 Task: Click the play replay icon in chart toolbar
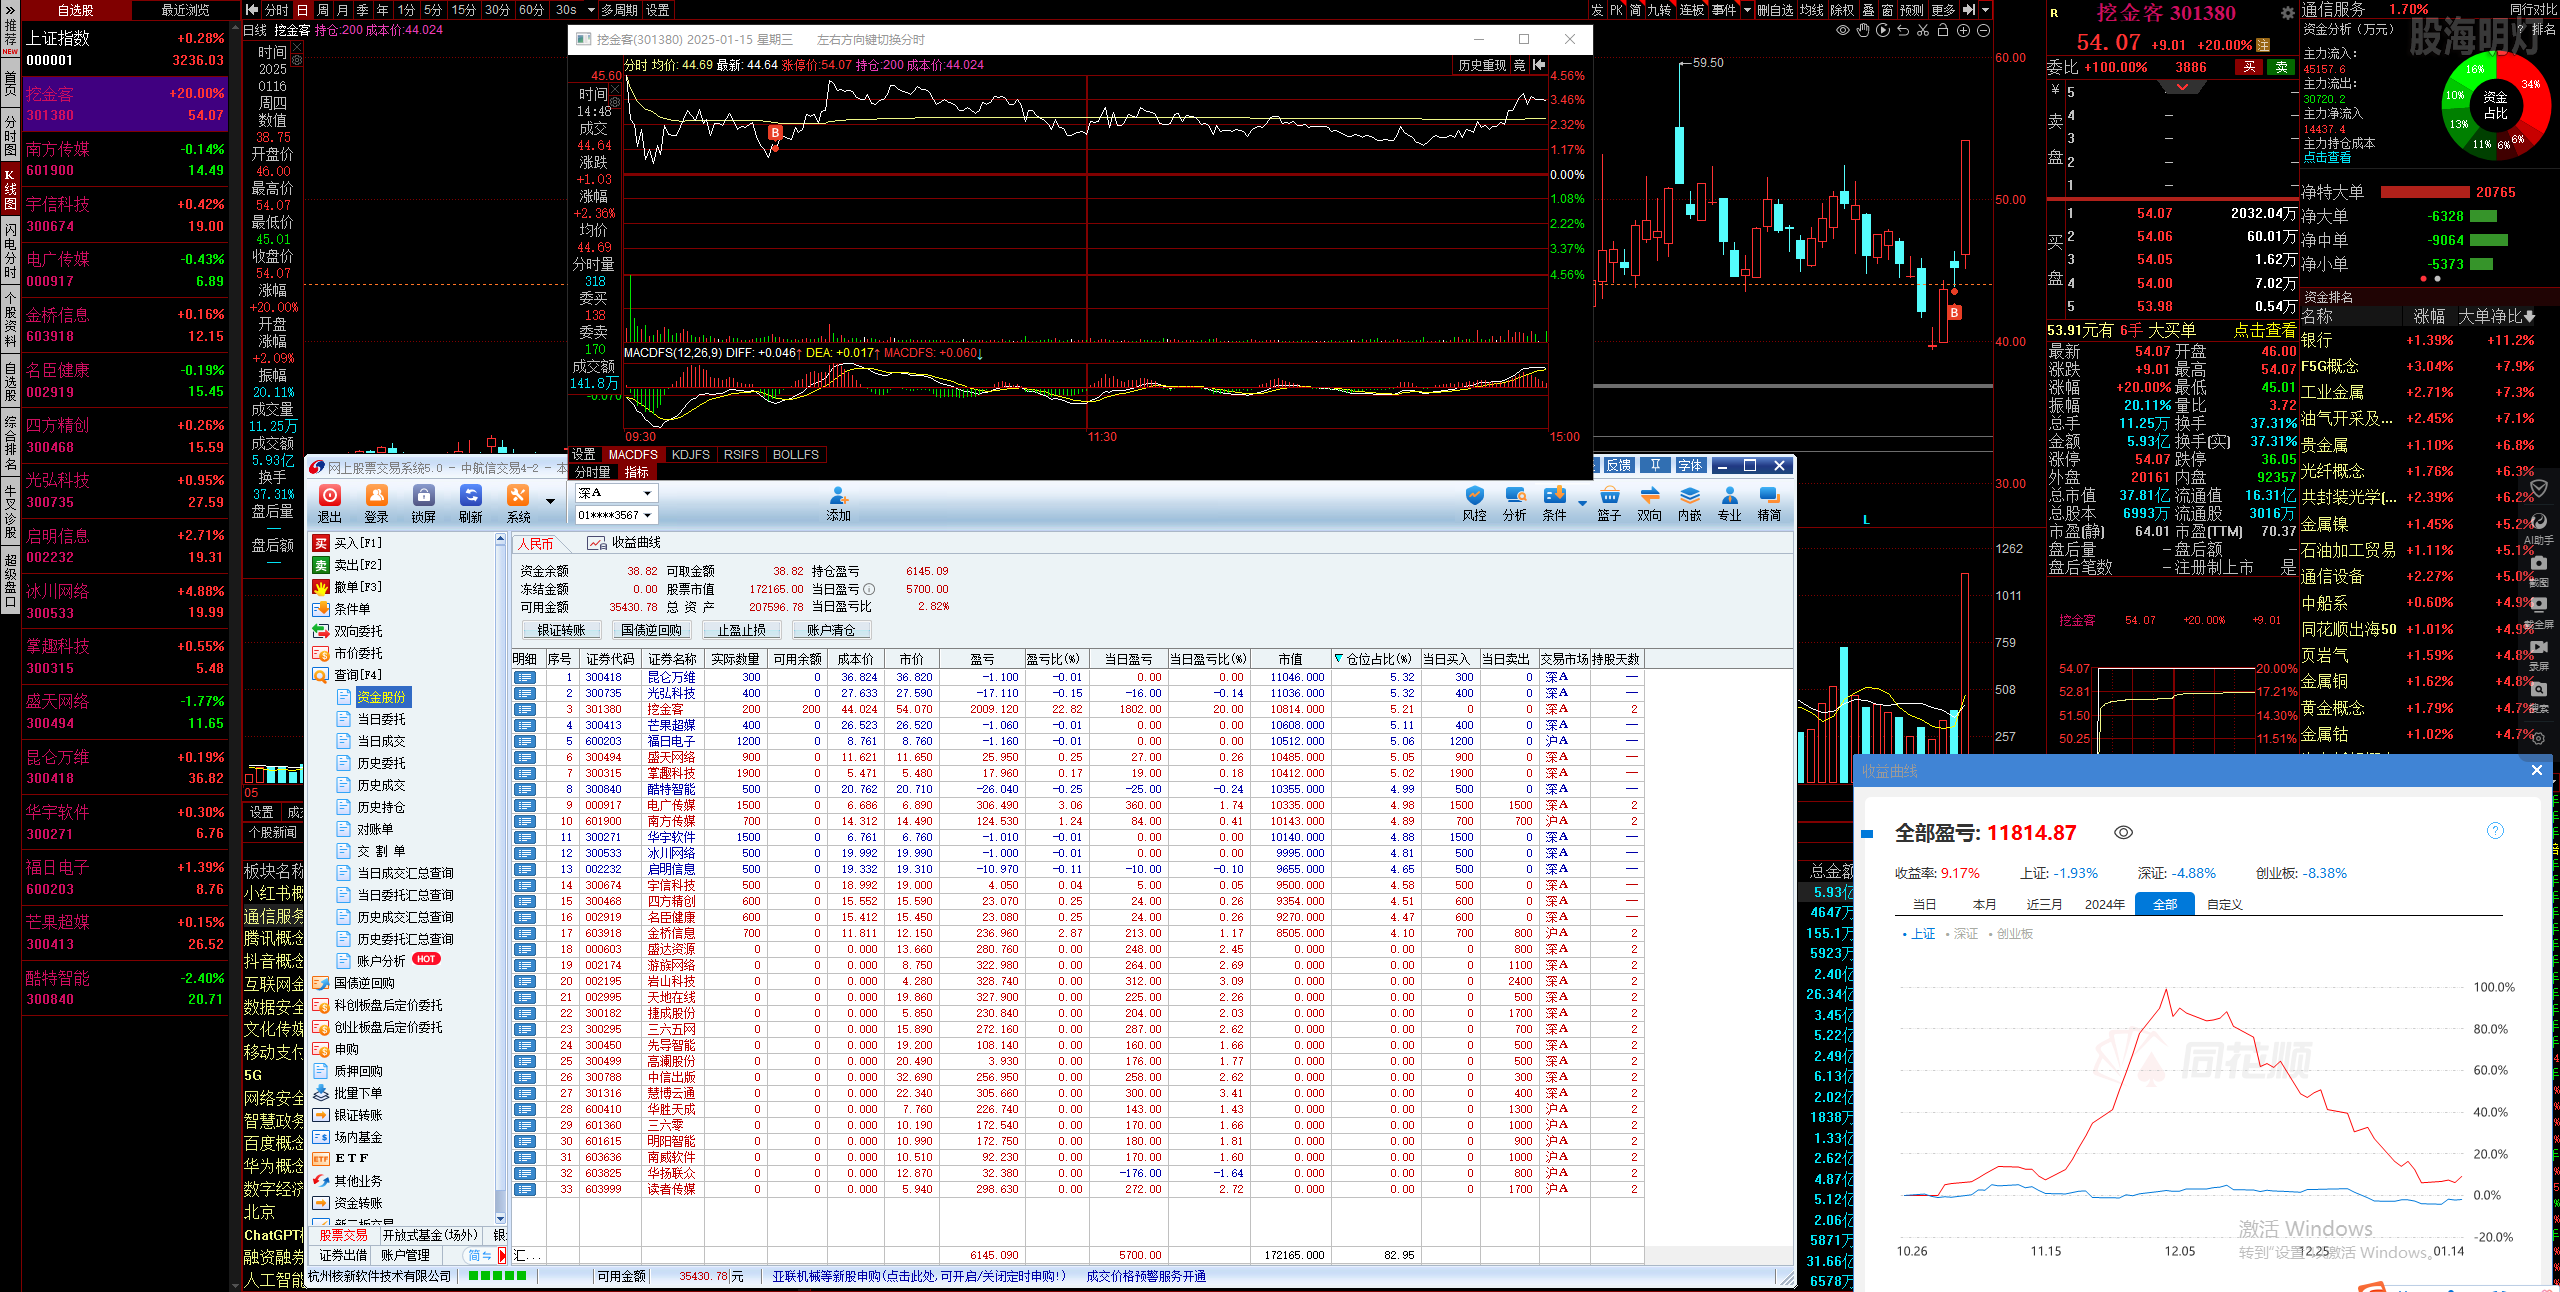pos(1883,31)
